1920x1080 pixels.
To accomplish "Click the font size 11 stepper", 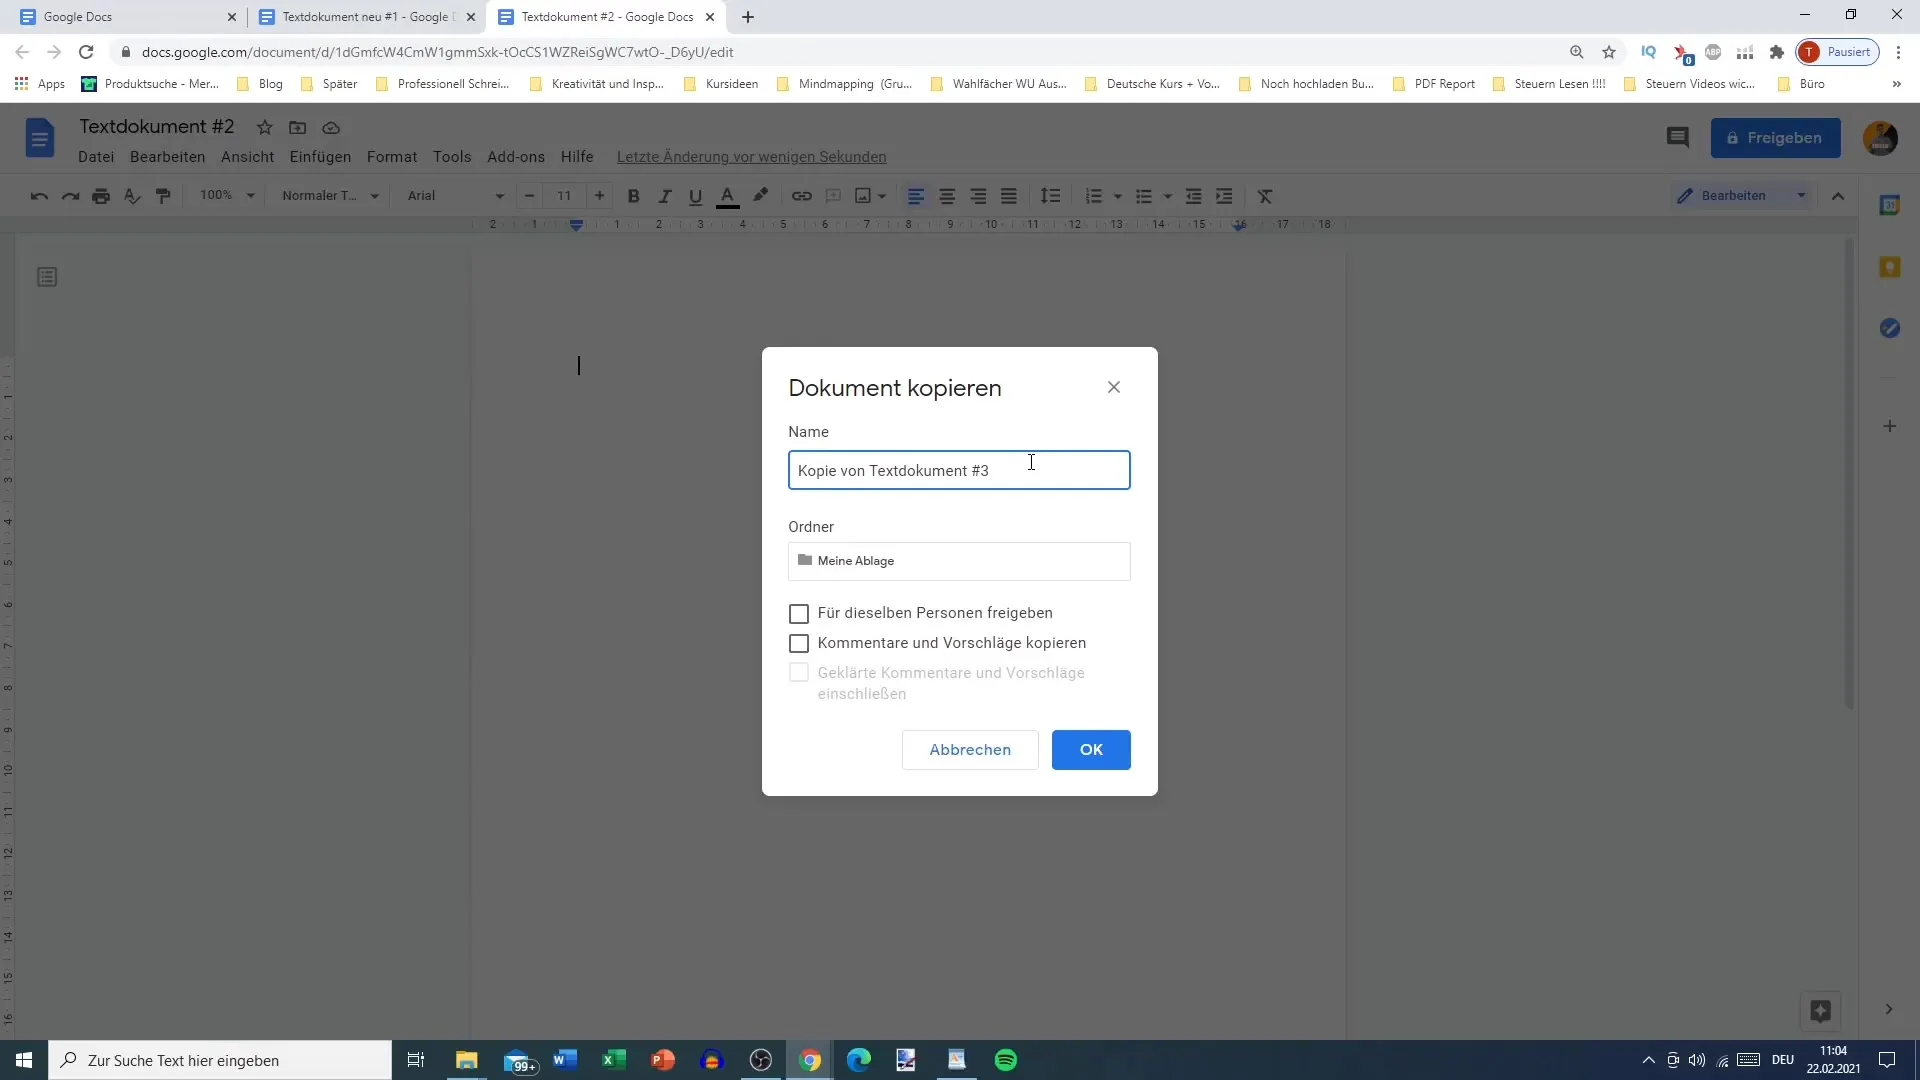I will (x=566, y=195).
